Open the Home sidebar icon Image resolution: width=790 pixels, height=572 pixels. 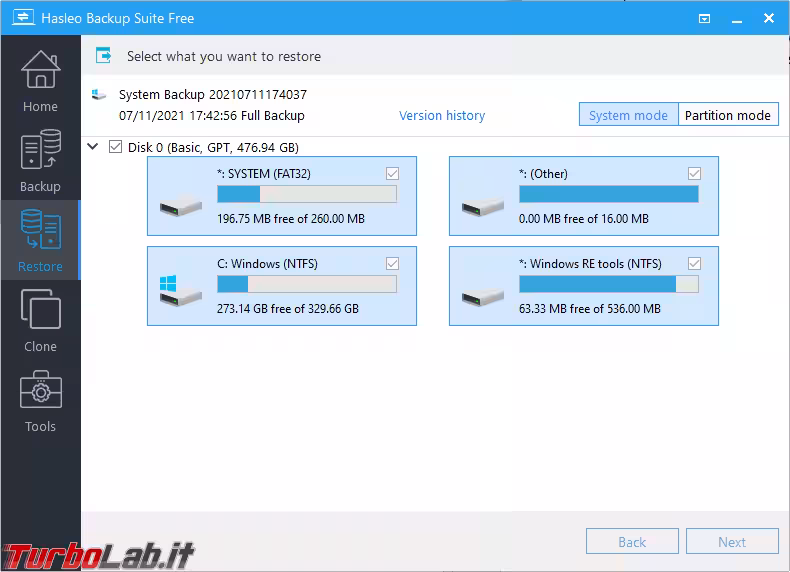point(40,72)
